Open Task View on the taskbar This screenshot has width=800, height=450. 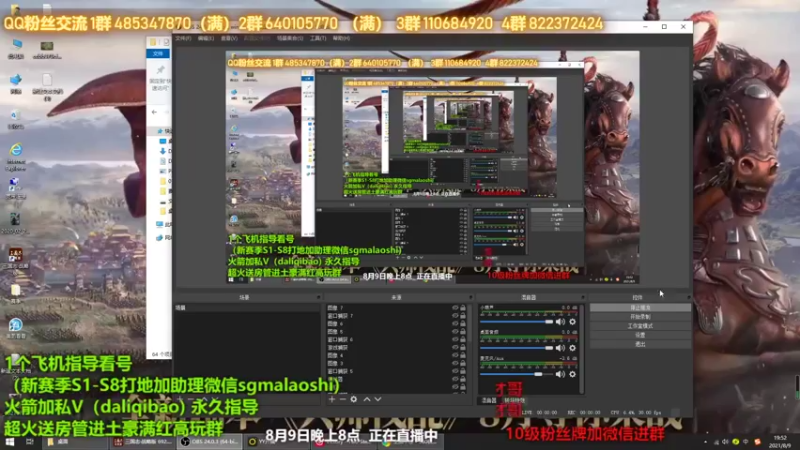tap(30, 441)
